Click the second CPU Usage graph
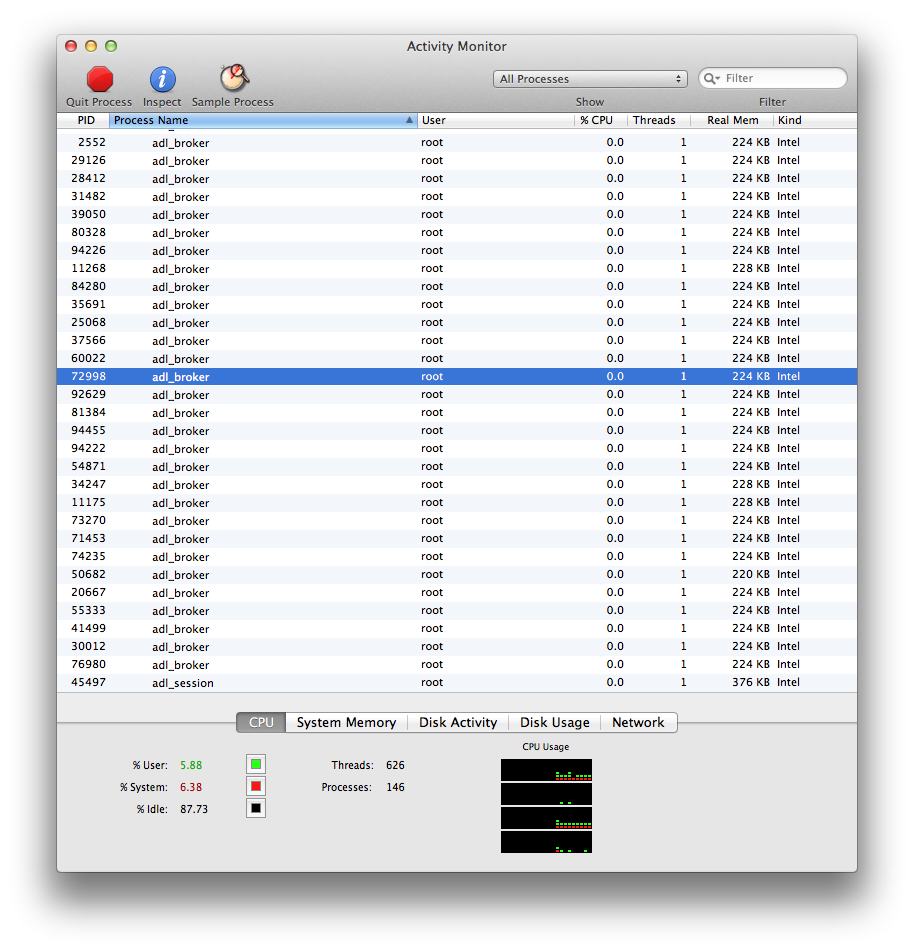 (546, 794)
